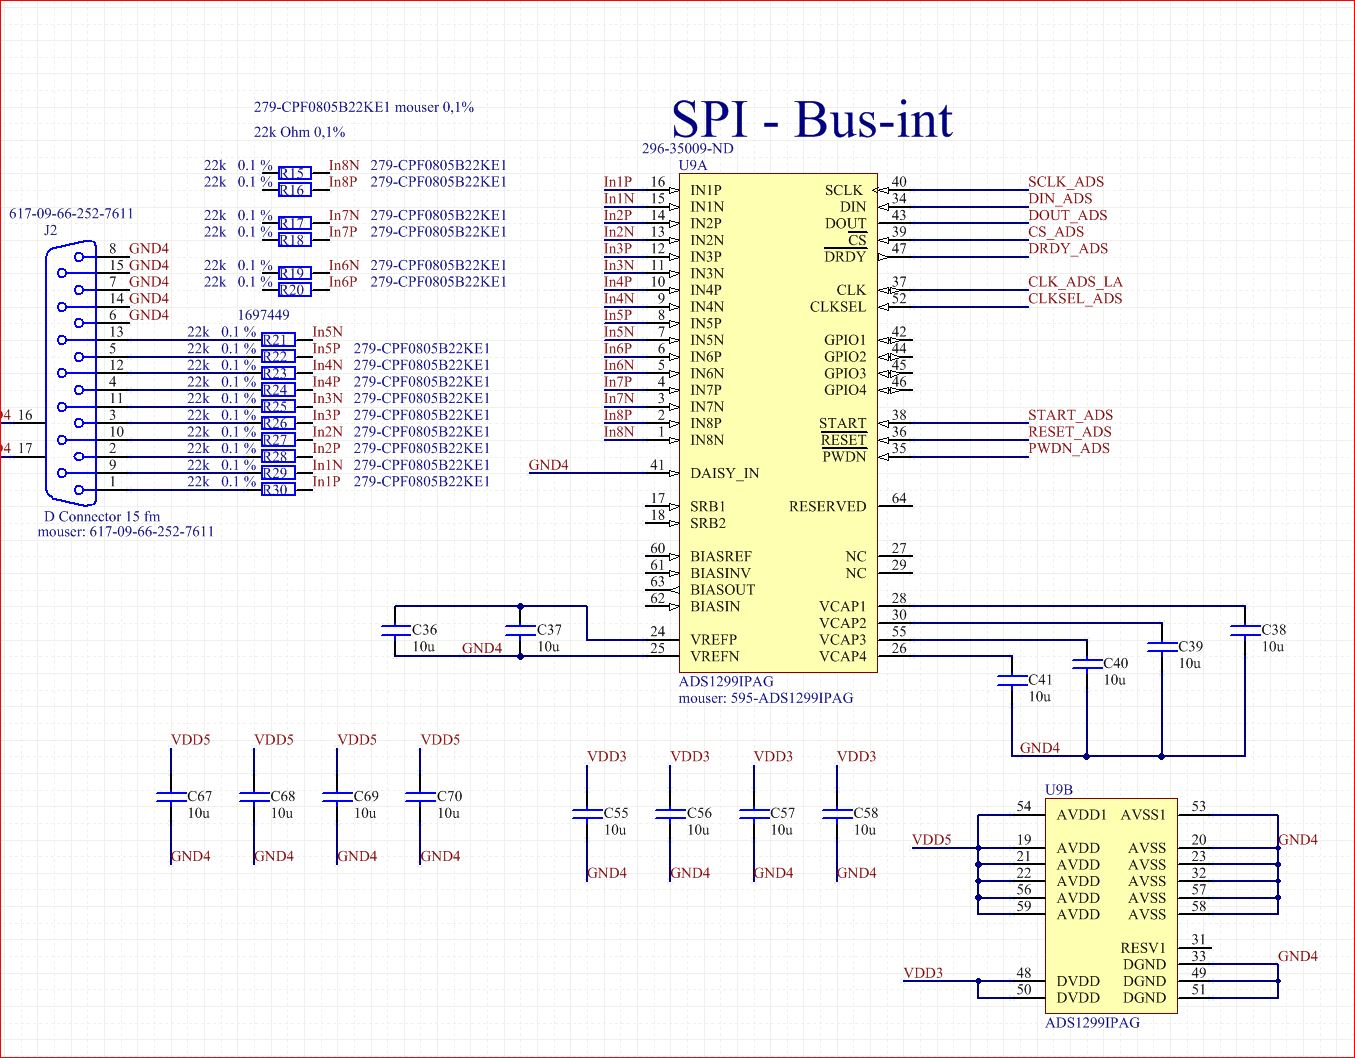Click the VDD5 label near AVDD pins
The width and height of the screenshot is (1355, 1058).
click(x=931, y=840)
